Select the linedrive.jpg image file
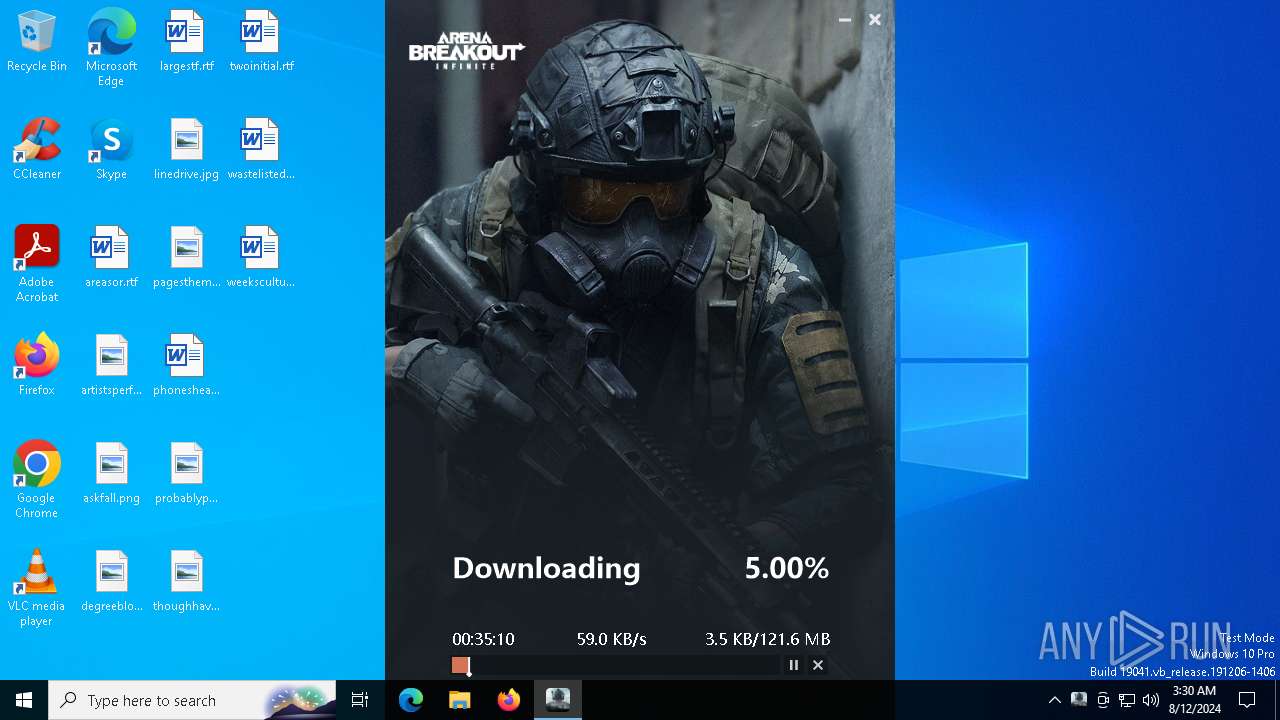The image size is (1280, 720). coord(186,150)
